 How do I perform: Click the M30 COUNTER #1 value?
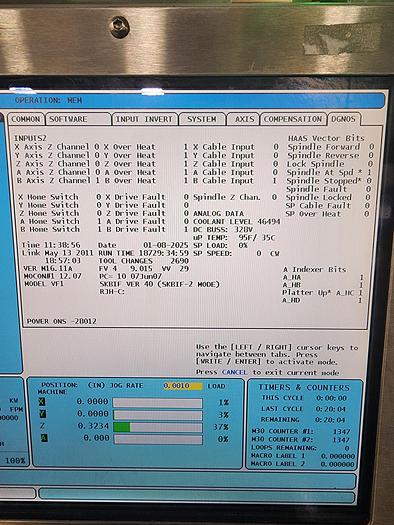pyautogui.click(x=341, y=432)
